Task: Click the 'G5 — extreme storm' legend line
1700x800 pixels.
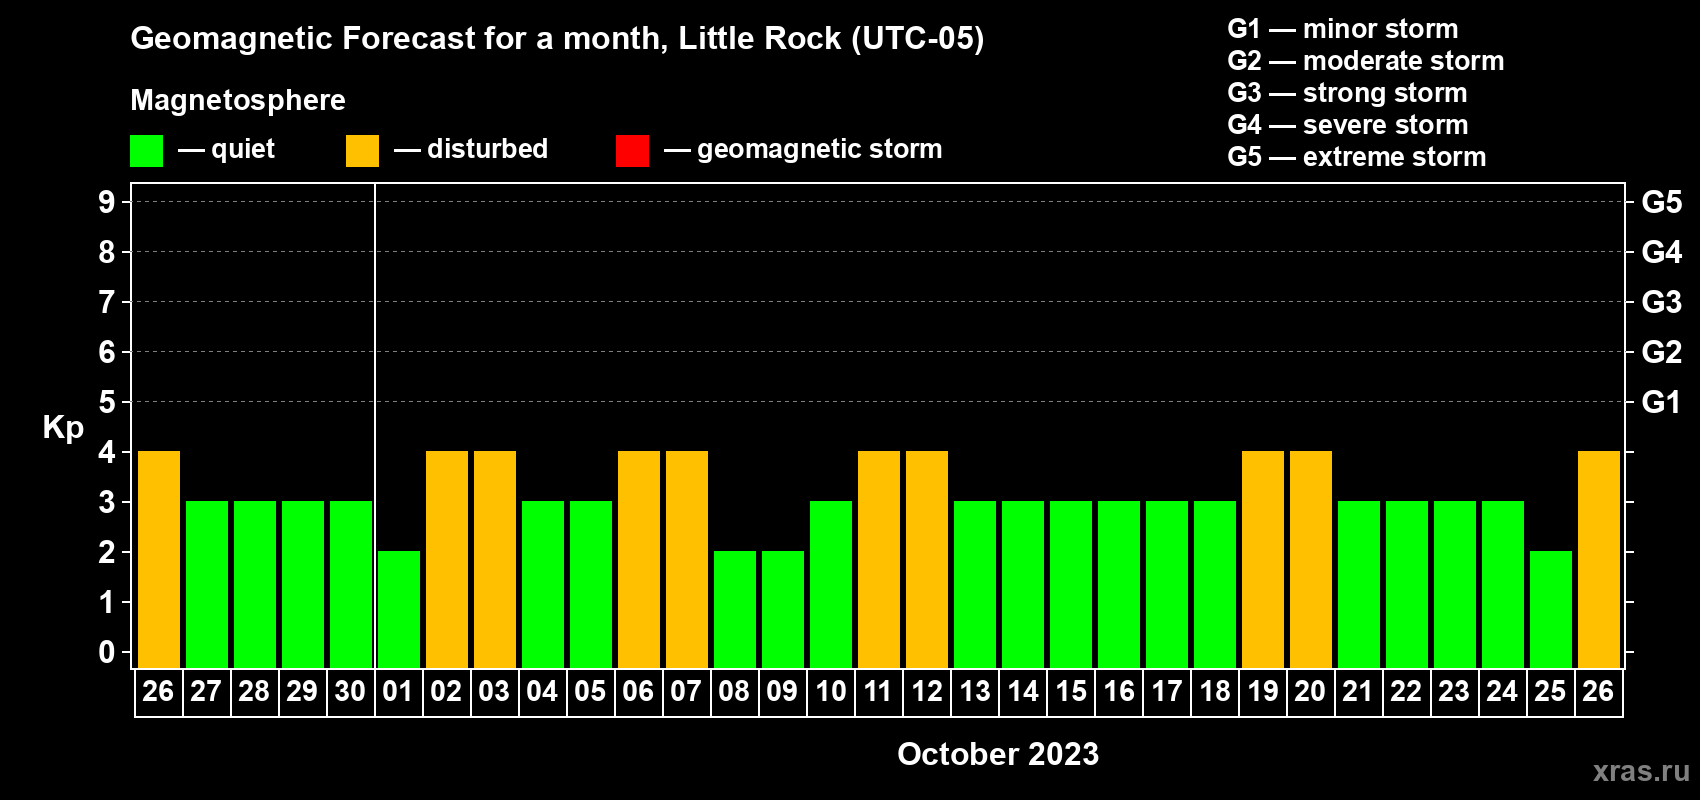Action: pyautogui.click(x=1357, y=157)
